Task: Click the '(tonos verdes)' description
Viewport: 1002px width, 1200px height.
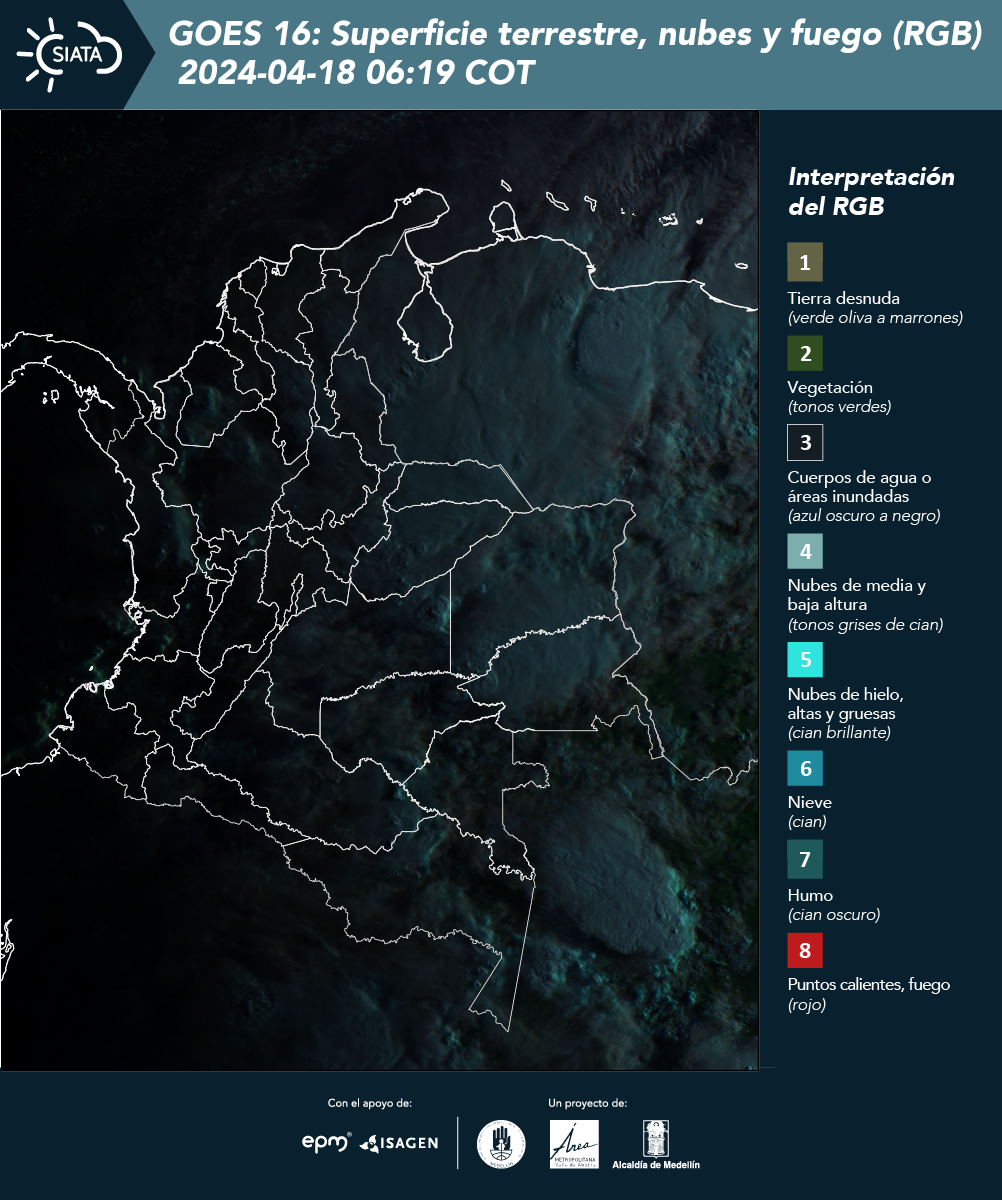Action: coord(839,407)
